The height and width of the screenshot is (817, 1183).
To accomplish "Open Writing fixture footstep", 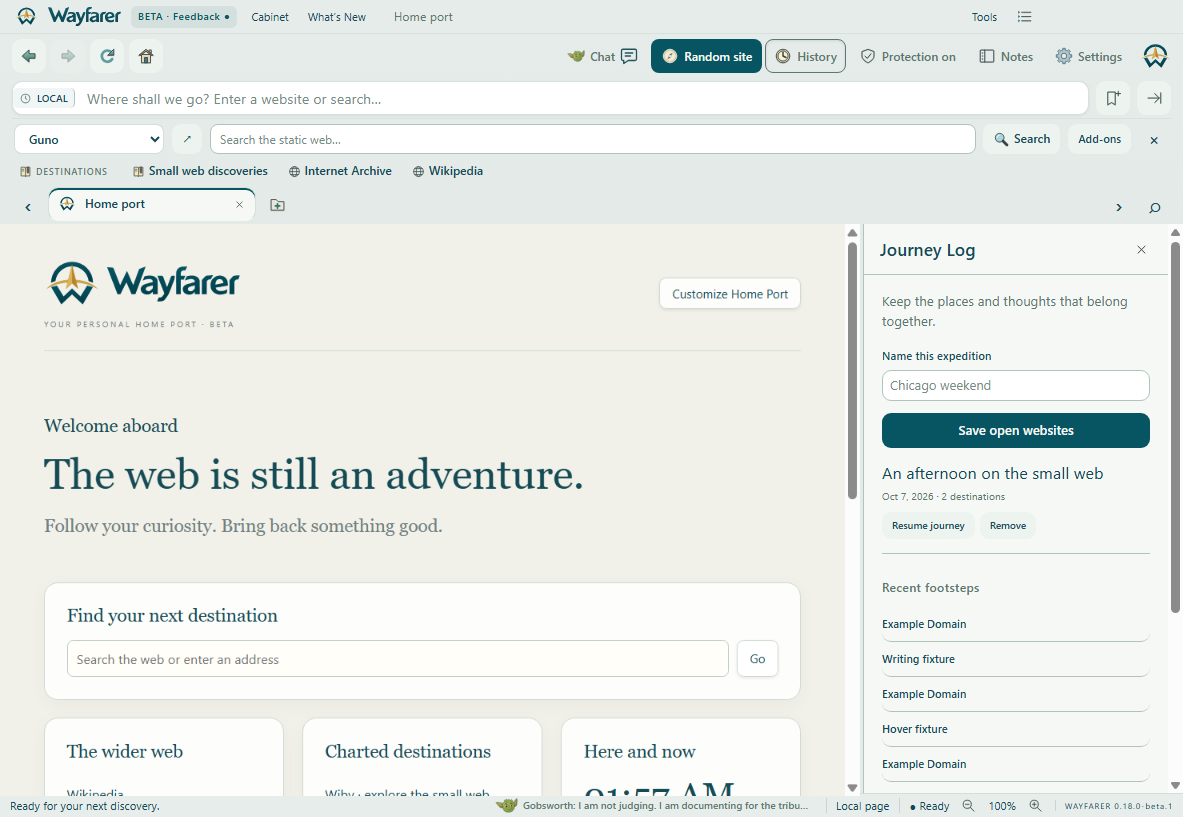I will (1015, 659).
